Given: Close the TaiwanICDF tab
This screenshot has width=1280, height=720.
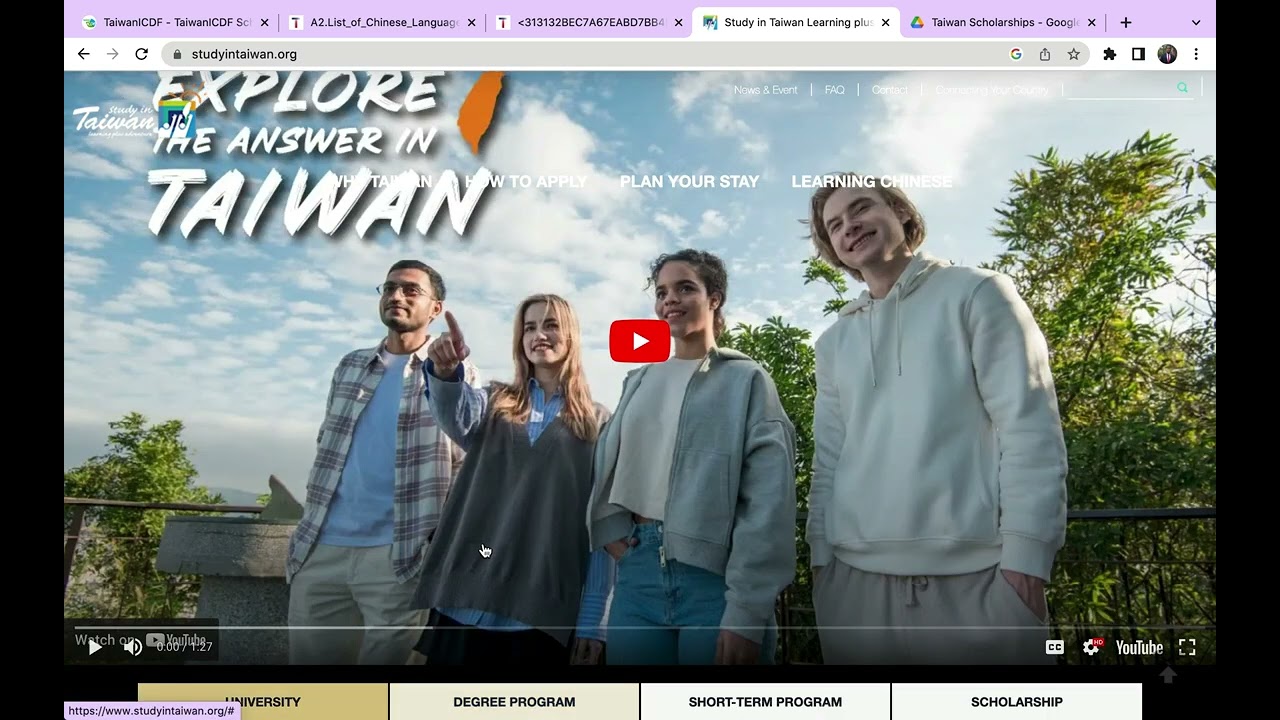Looking at the screenshot, I should click(264, 22).
